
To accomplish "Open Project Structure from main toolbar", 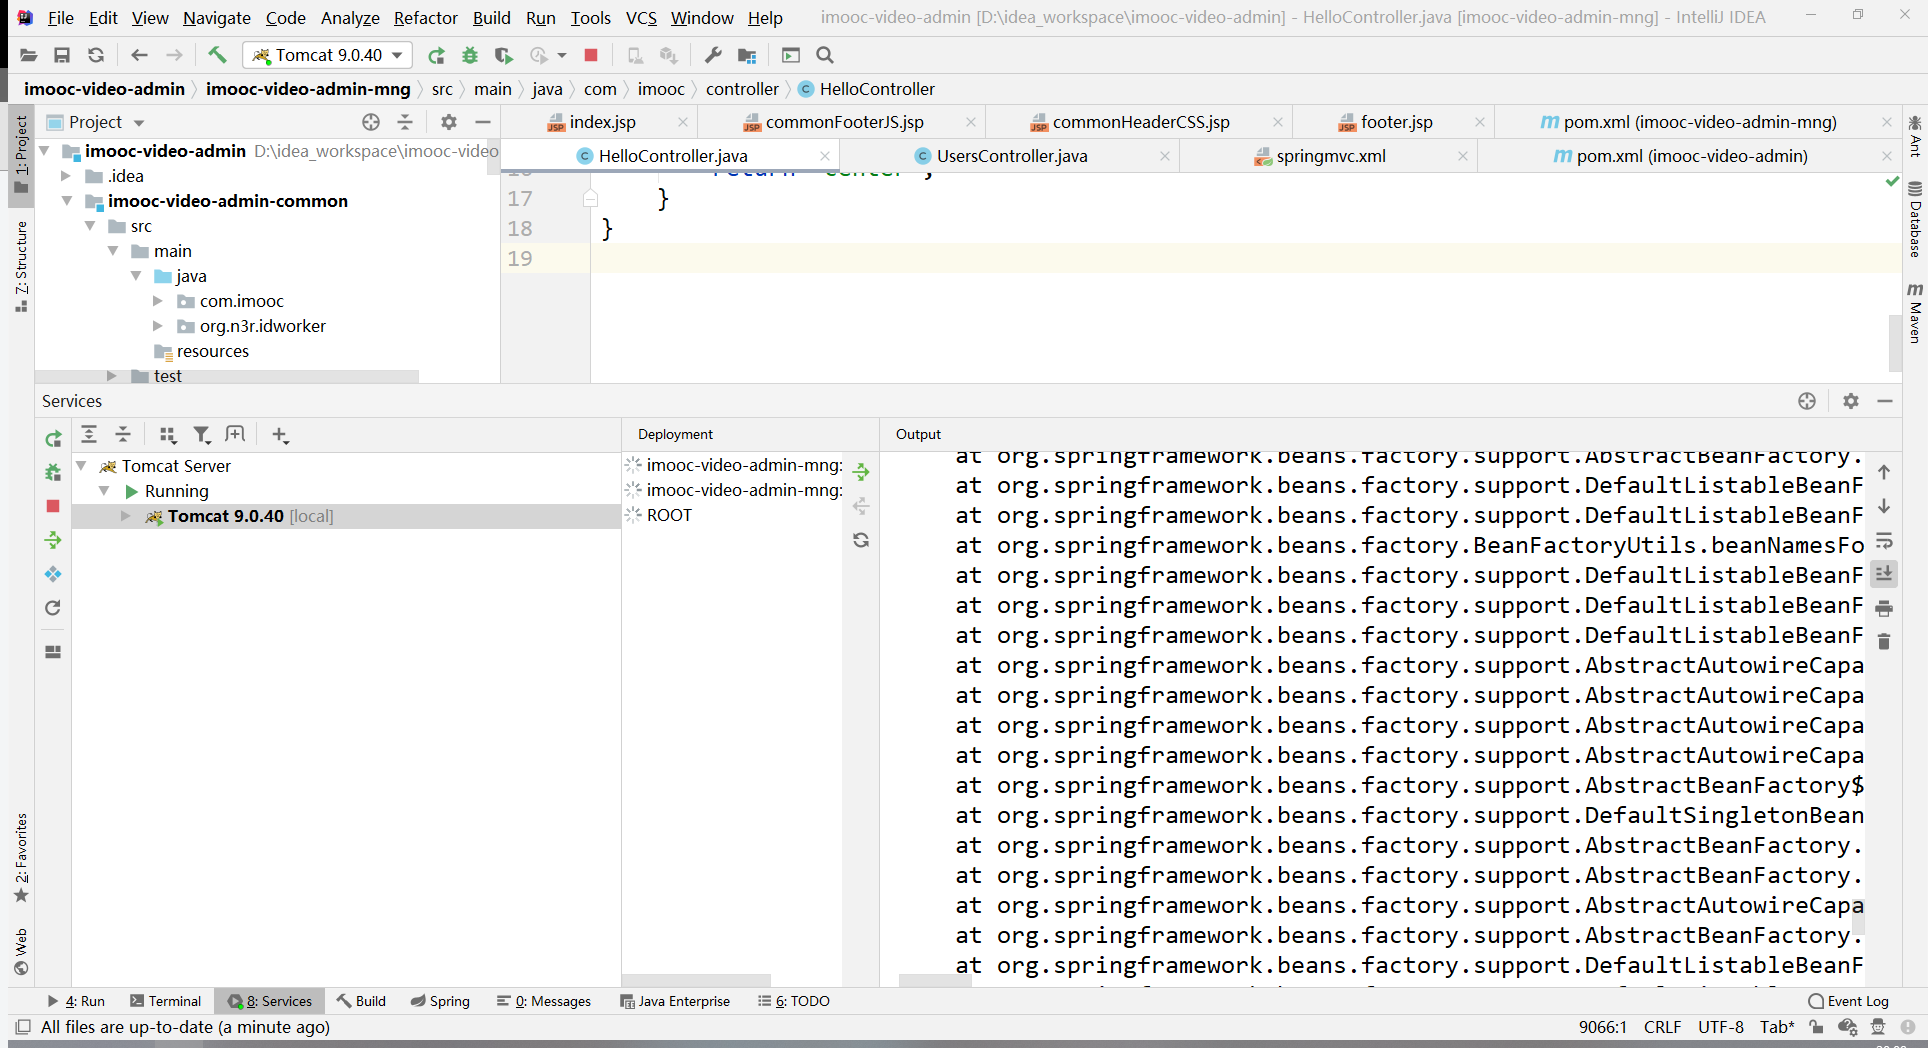I will pyautogui.click(x=747, y=55).
